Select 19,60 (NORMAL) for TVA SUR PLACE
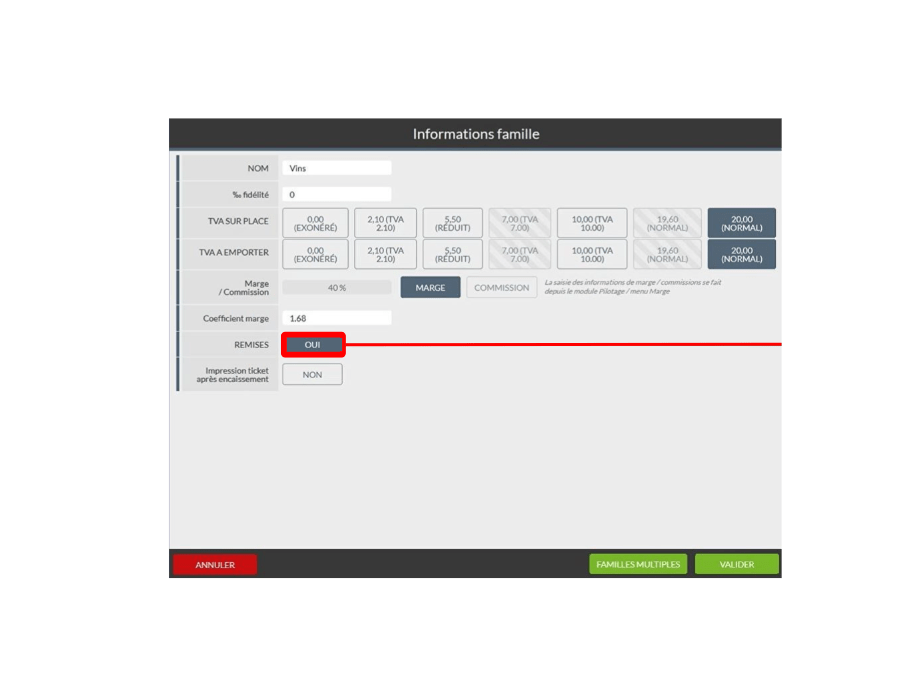The image size is (922, 696). tap(667, 223)
